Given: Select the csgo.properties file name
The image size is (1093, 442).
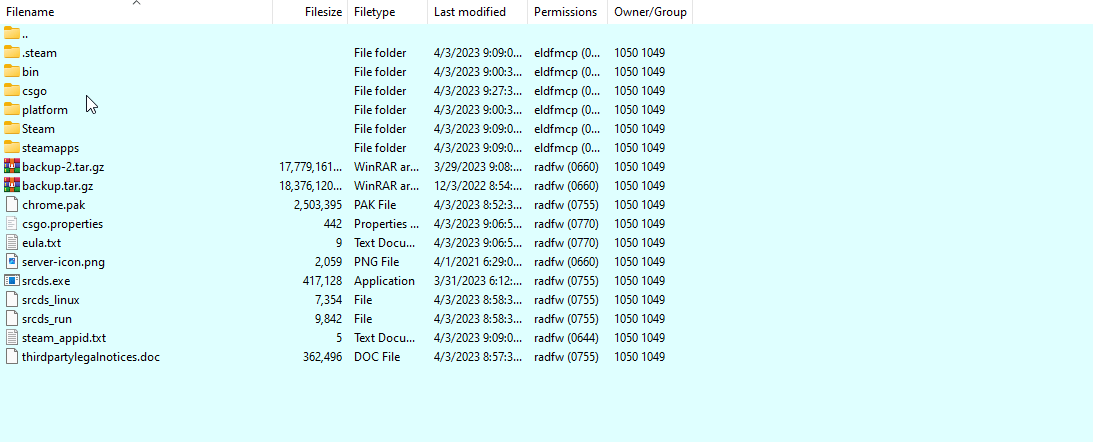Looking at the screenshot, I should pyautogui.click(x=62, y=224).
